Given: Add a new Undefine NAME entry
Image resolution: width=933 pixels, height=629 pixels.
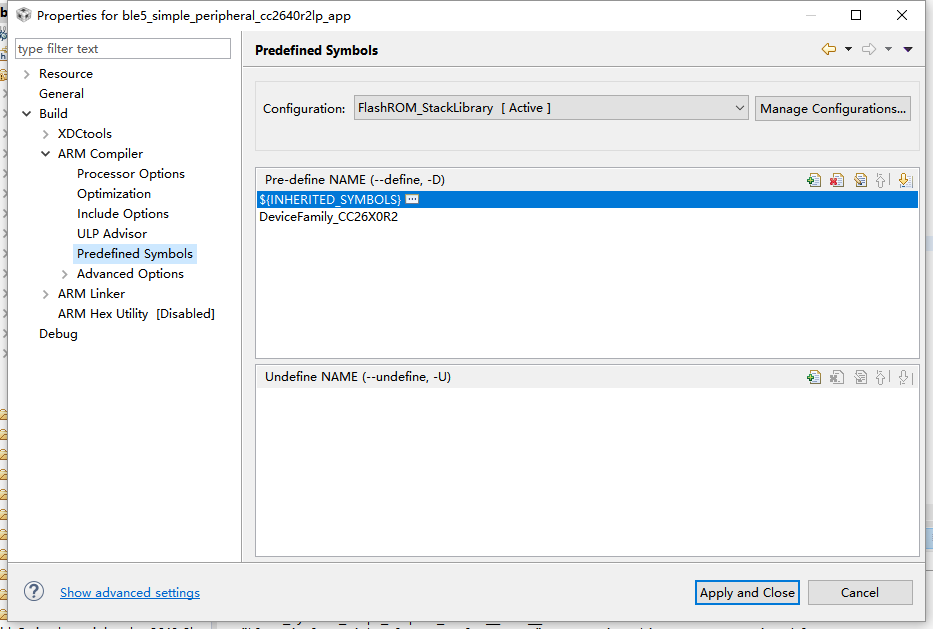Looking at the screenshot, I should (x=814, y=377).
